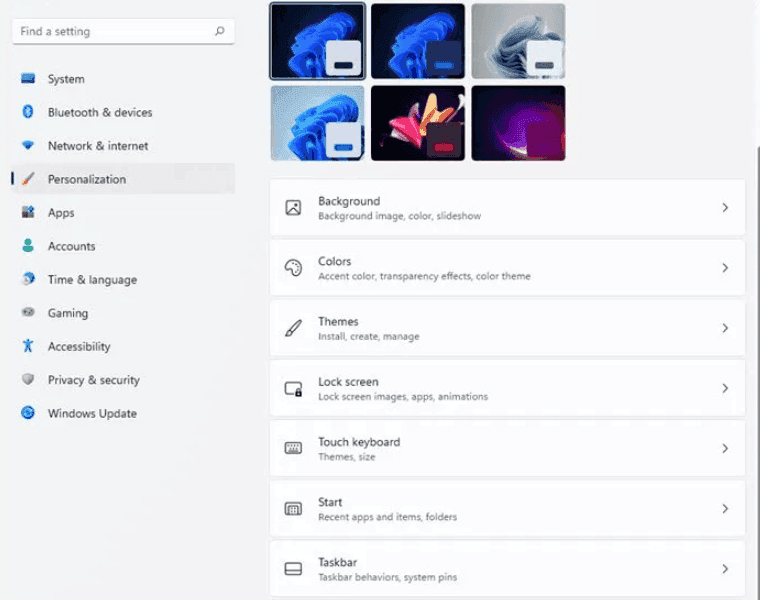Screen dimensions: 760x600
Task: Go to Bluetooth & devices
Action: click(123, 112)
